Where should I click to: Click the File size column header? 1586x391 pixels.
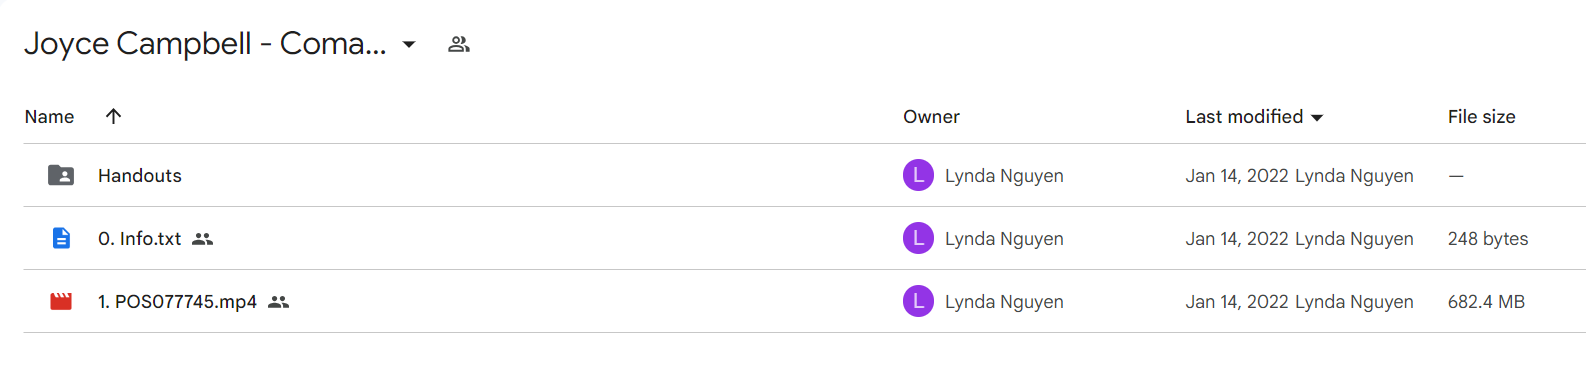point(1482,117)
